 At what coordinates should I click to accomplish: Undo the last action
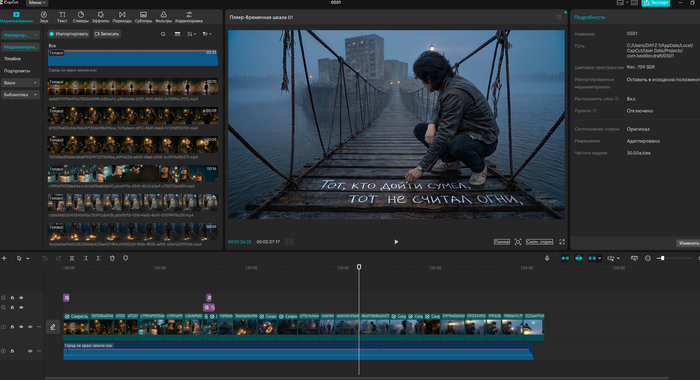[45, 258]
